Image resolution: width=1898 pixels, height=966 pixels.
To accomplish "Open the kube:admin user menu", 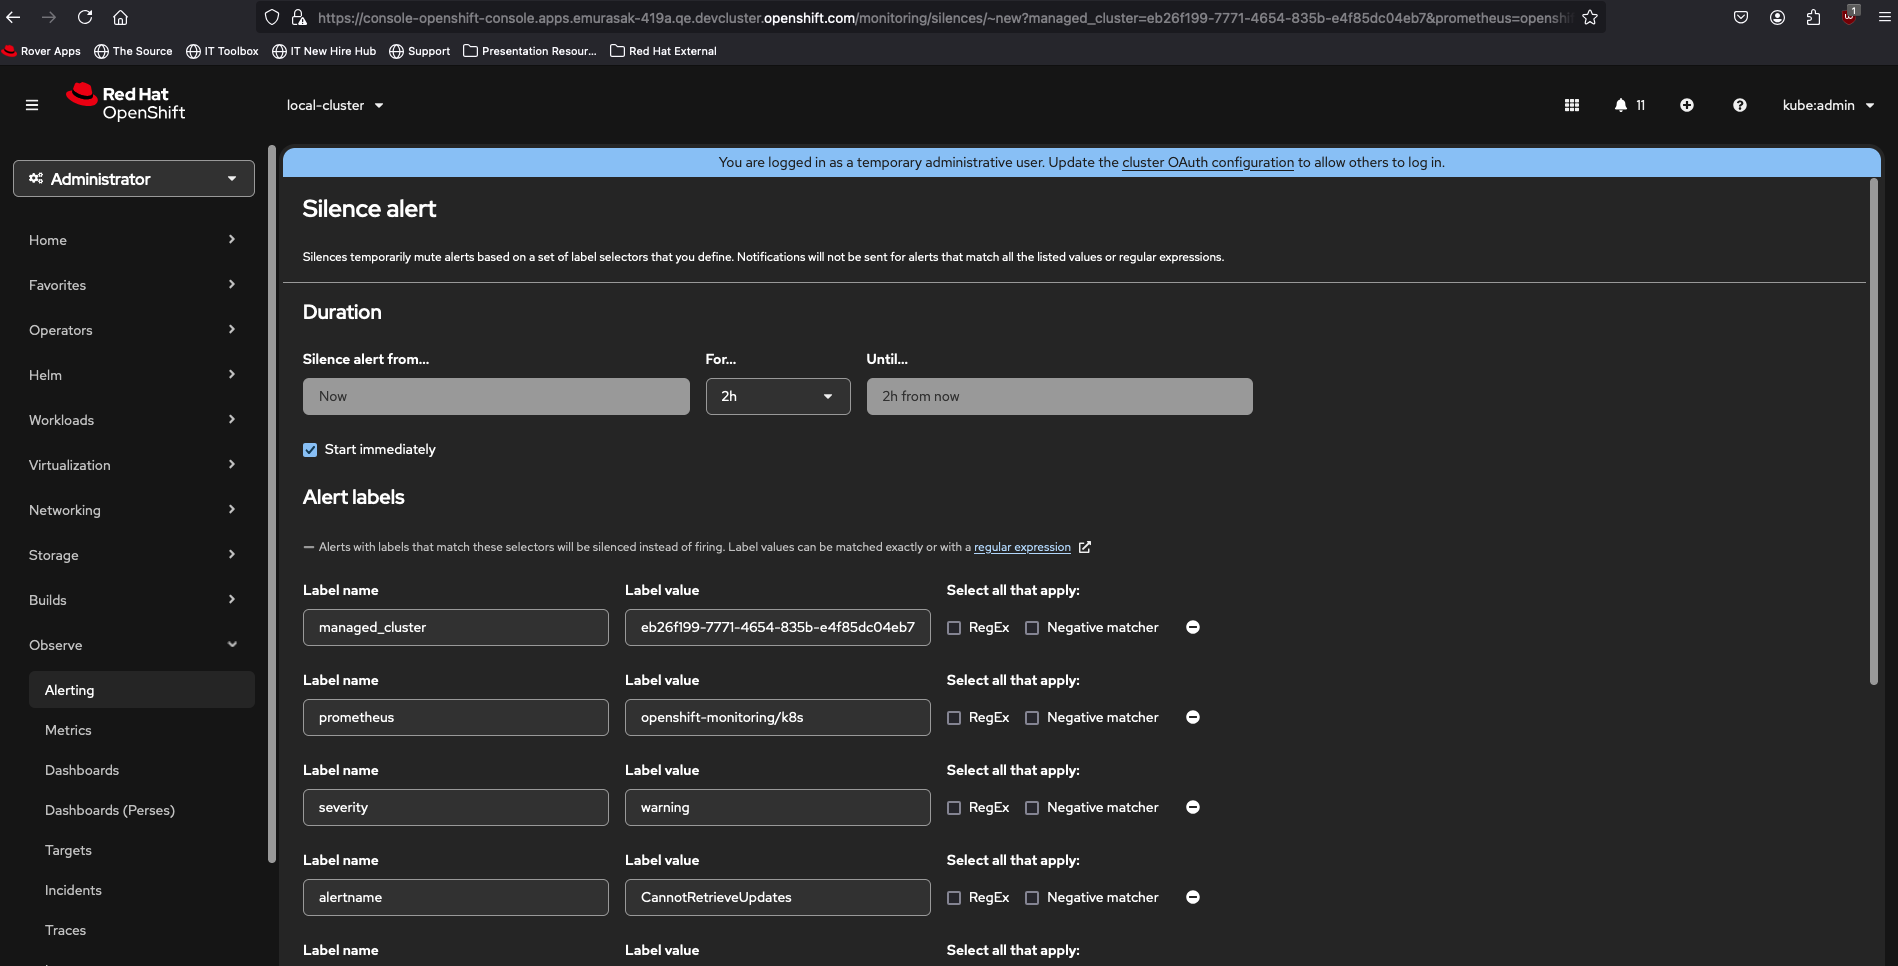I will click(x=1828, y=105).
